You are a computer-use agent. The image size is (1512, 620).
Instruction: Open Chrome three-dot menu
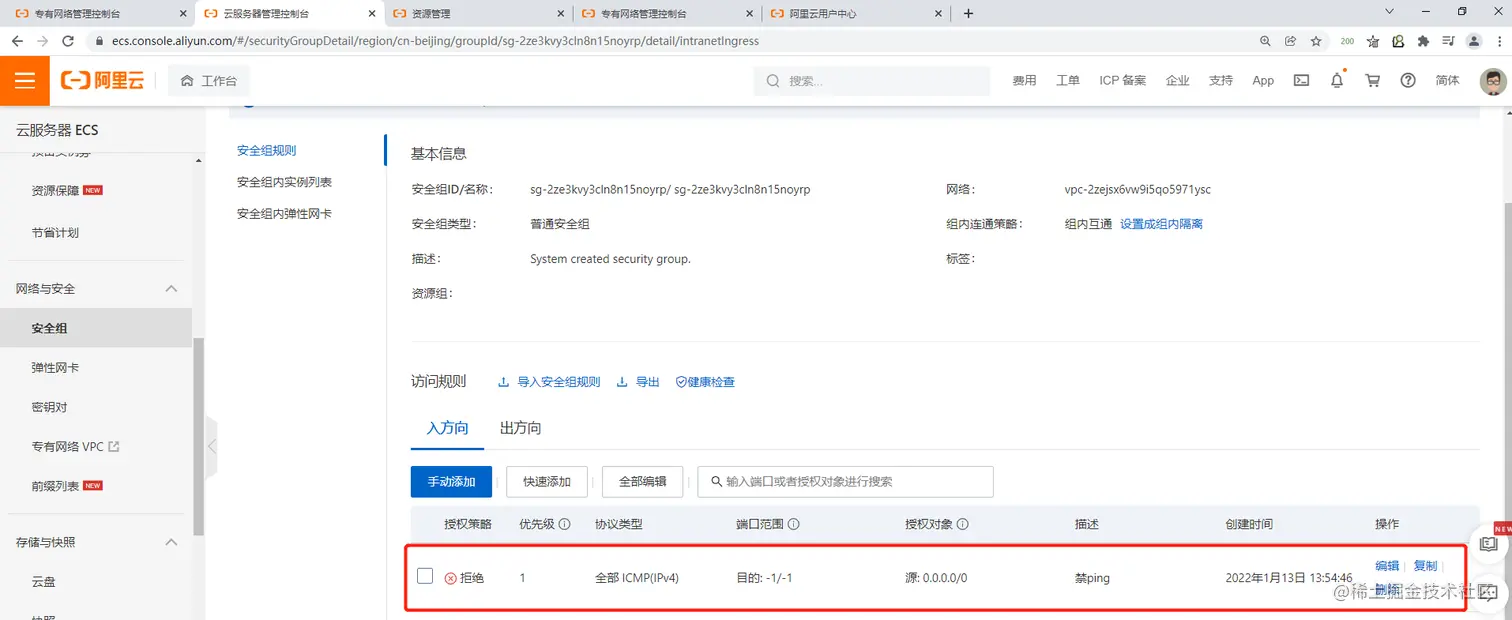pos(1498,41)
